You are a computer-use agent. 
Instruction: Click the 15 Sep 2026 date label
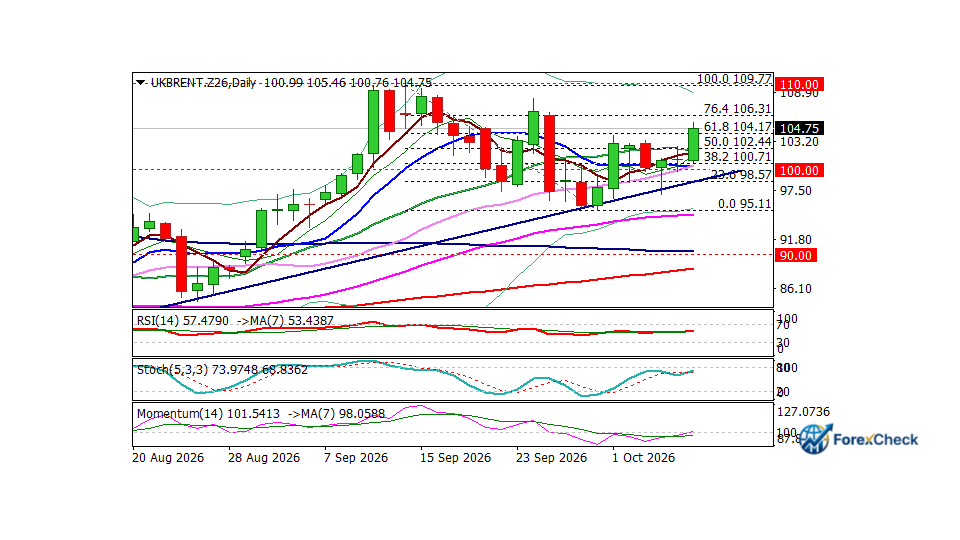456,457
